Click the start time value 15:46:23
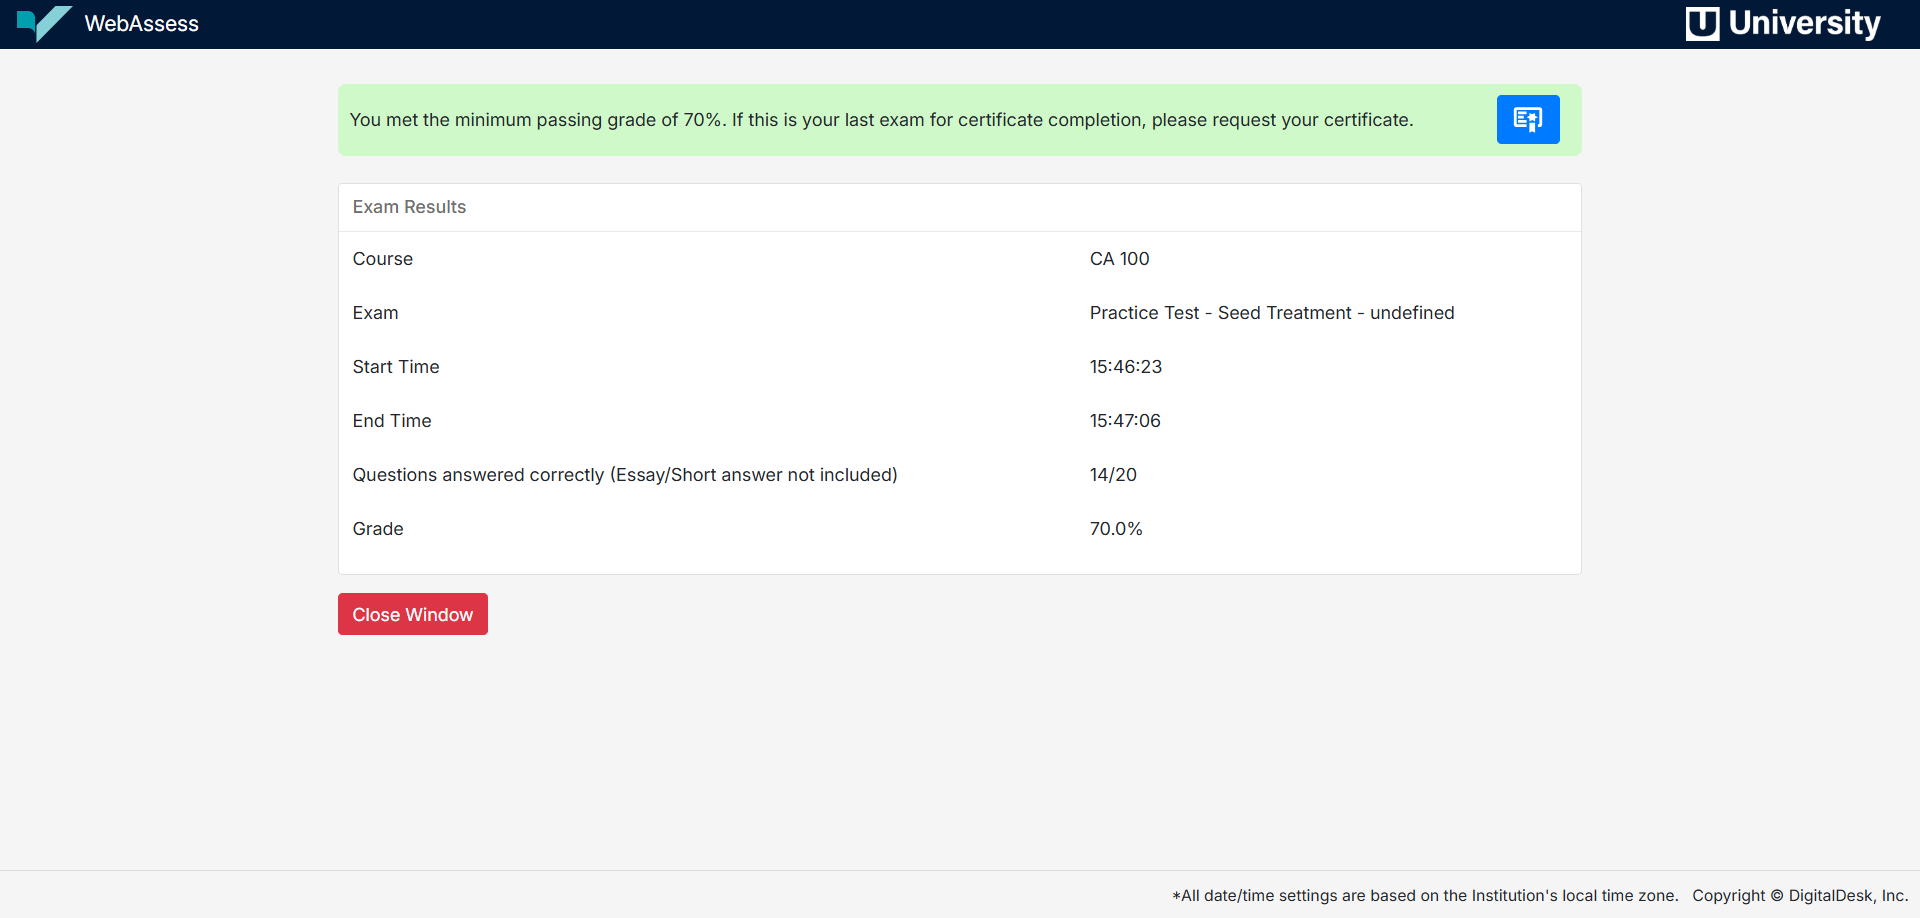Image resolution: width=1920 pixels, height=918 pixels. point(1125,367)
